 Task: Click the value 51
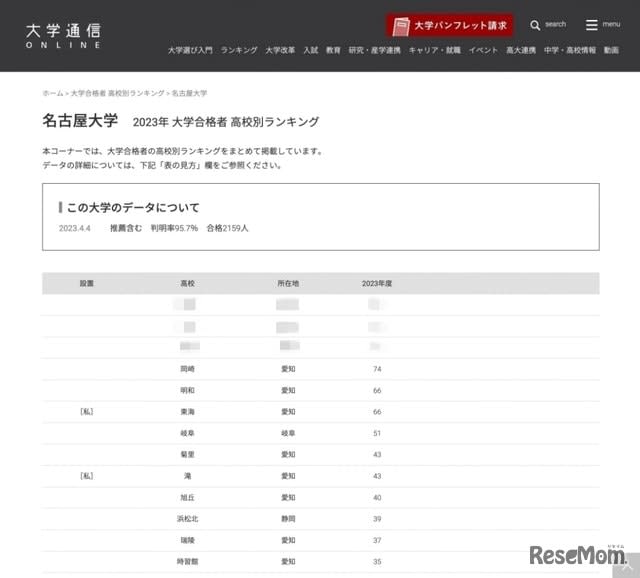[377, 433]
